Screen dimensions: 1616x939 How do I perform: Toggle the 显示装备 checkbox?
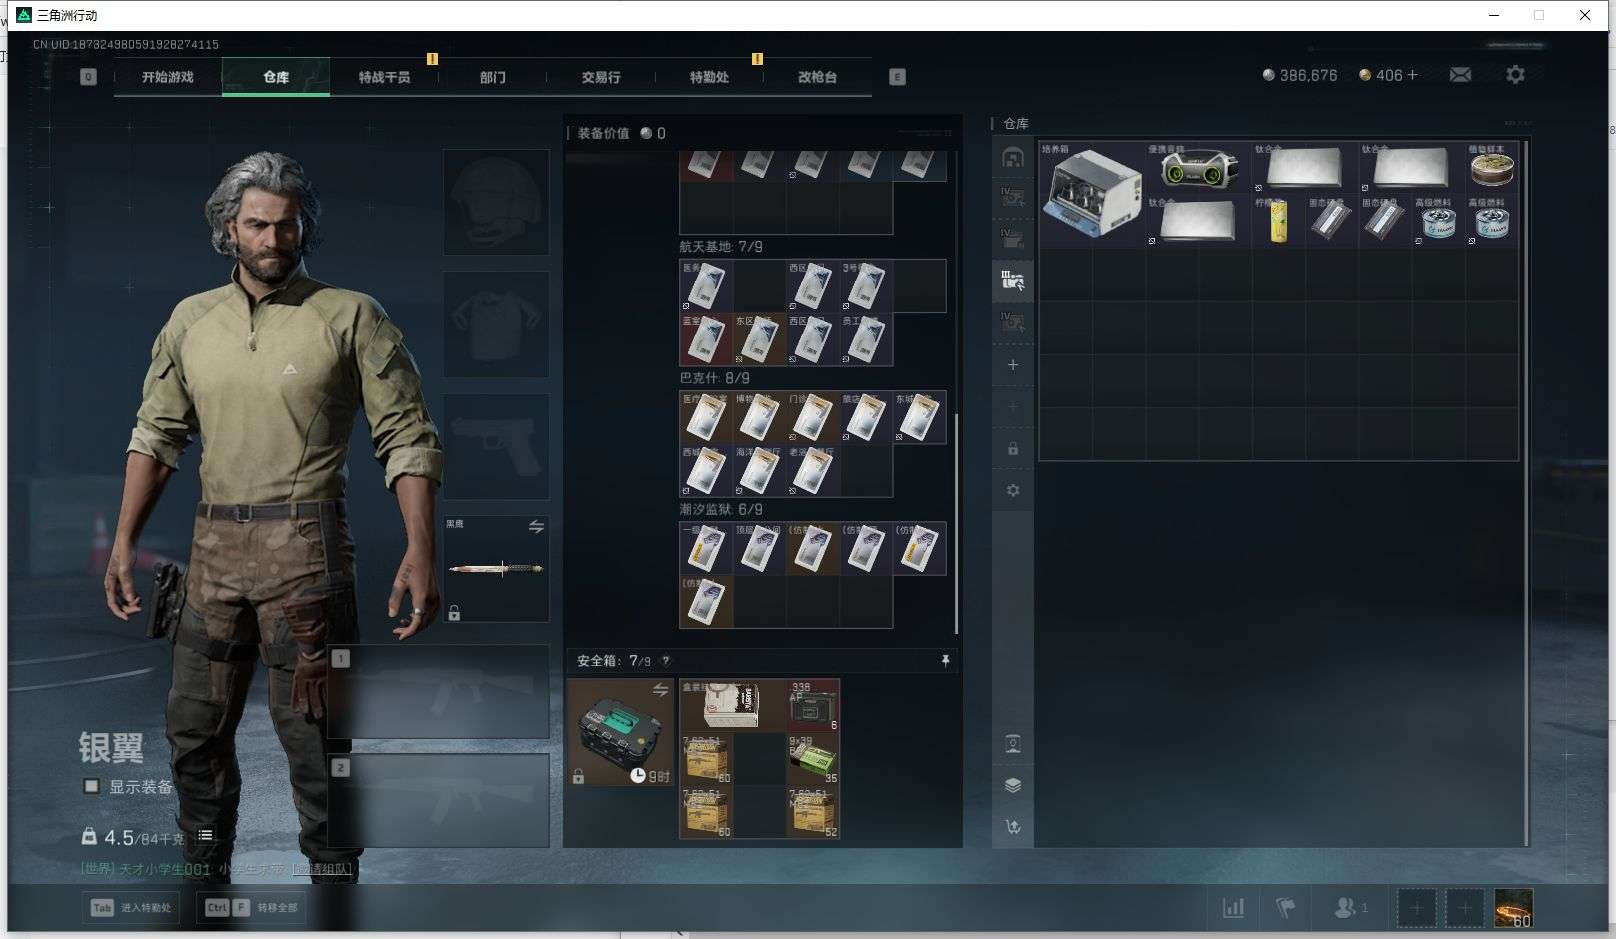tap(92, 786)
